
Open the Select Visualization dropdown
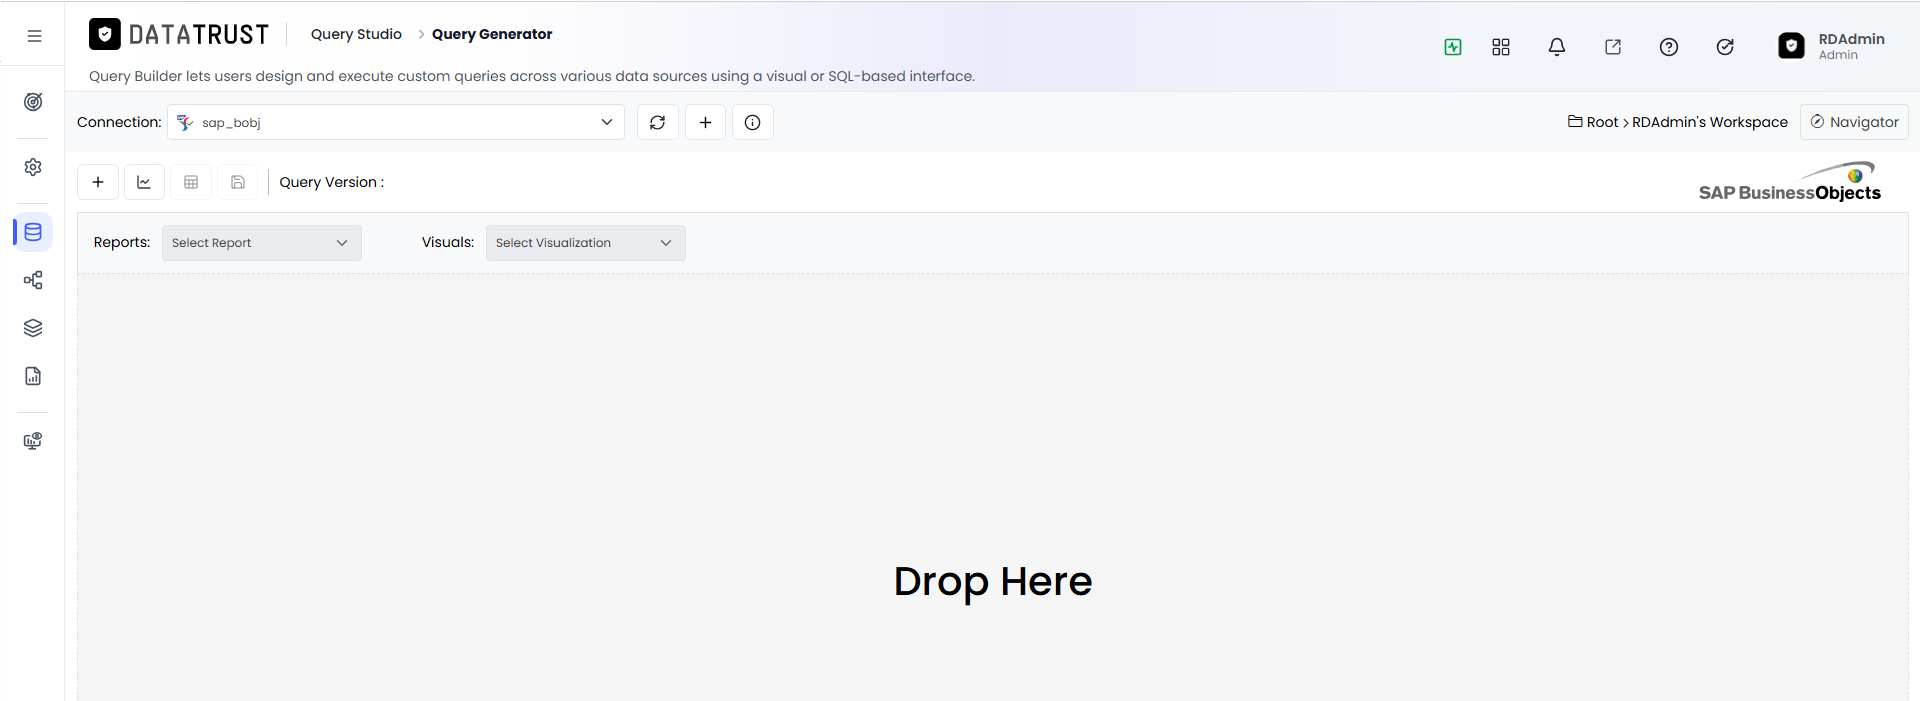tap(586, 243)
